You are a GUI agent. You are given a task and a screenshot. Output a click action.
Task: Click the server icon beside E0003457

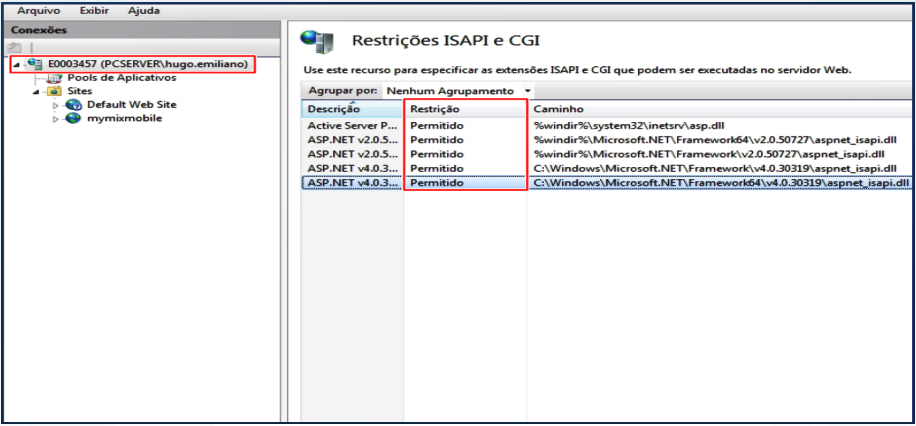[36, 64]
